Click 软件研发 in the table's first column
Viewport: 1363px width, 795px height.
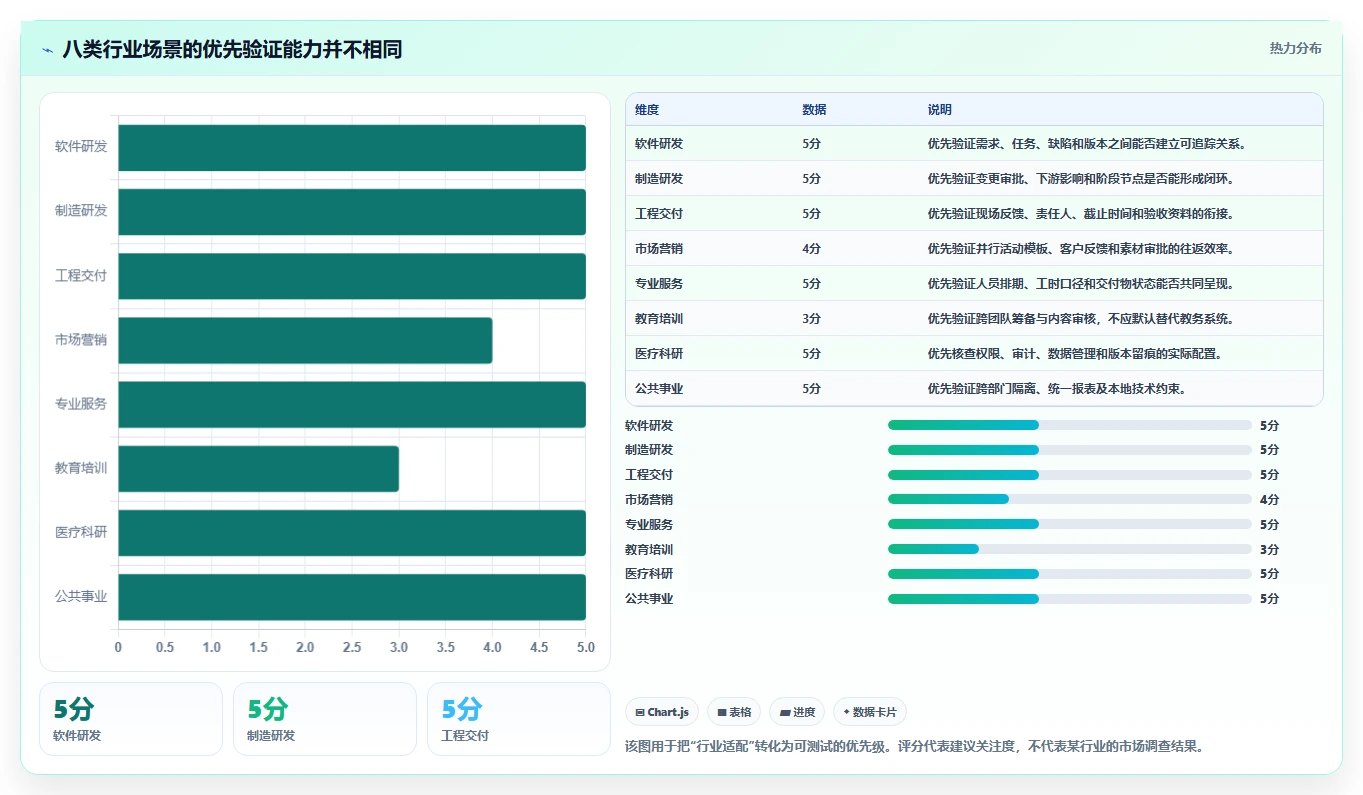(659, 144)
